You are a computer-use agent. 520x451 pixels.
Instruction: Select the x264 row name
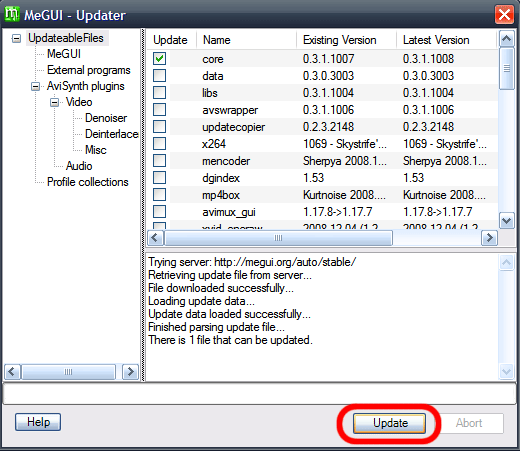214,144
